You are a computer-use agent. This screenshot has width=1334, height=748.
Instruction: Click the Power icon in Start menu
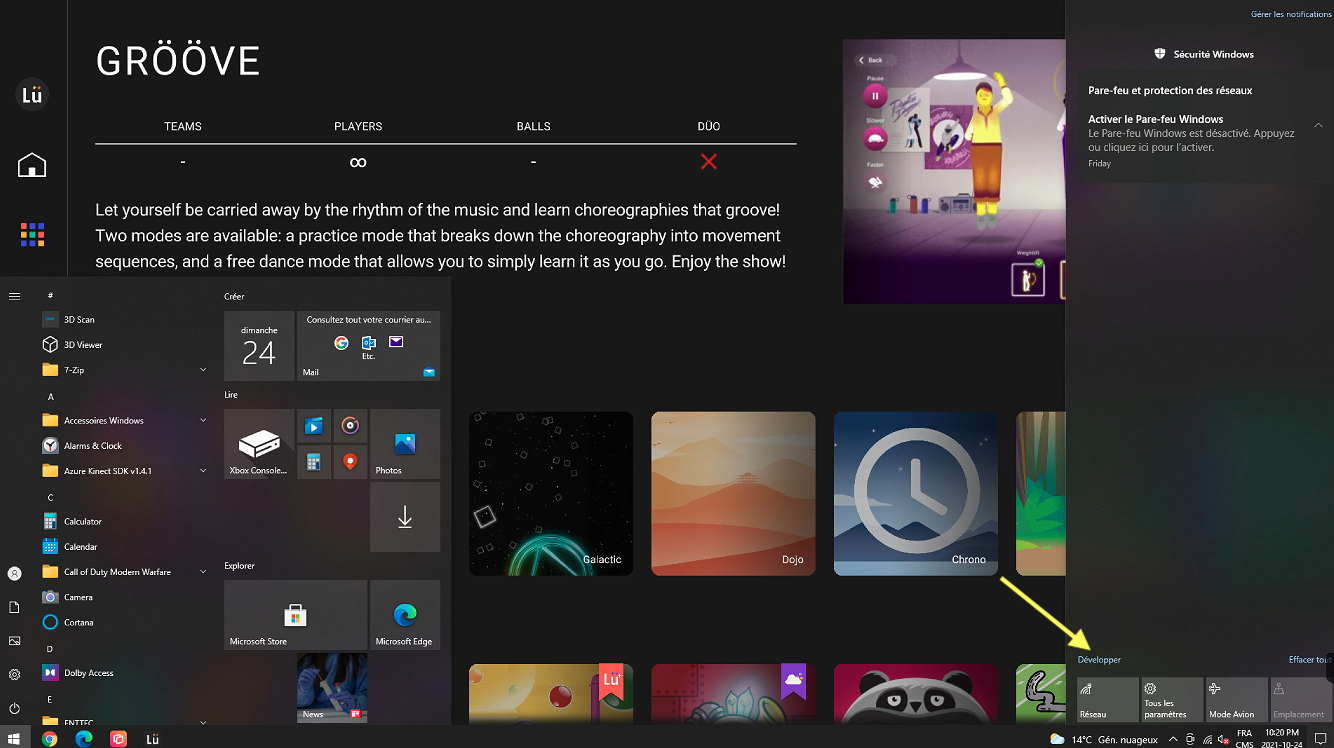[x=14, y=707]
